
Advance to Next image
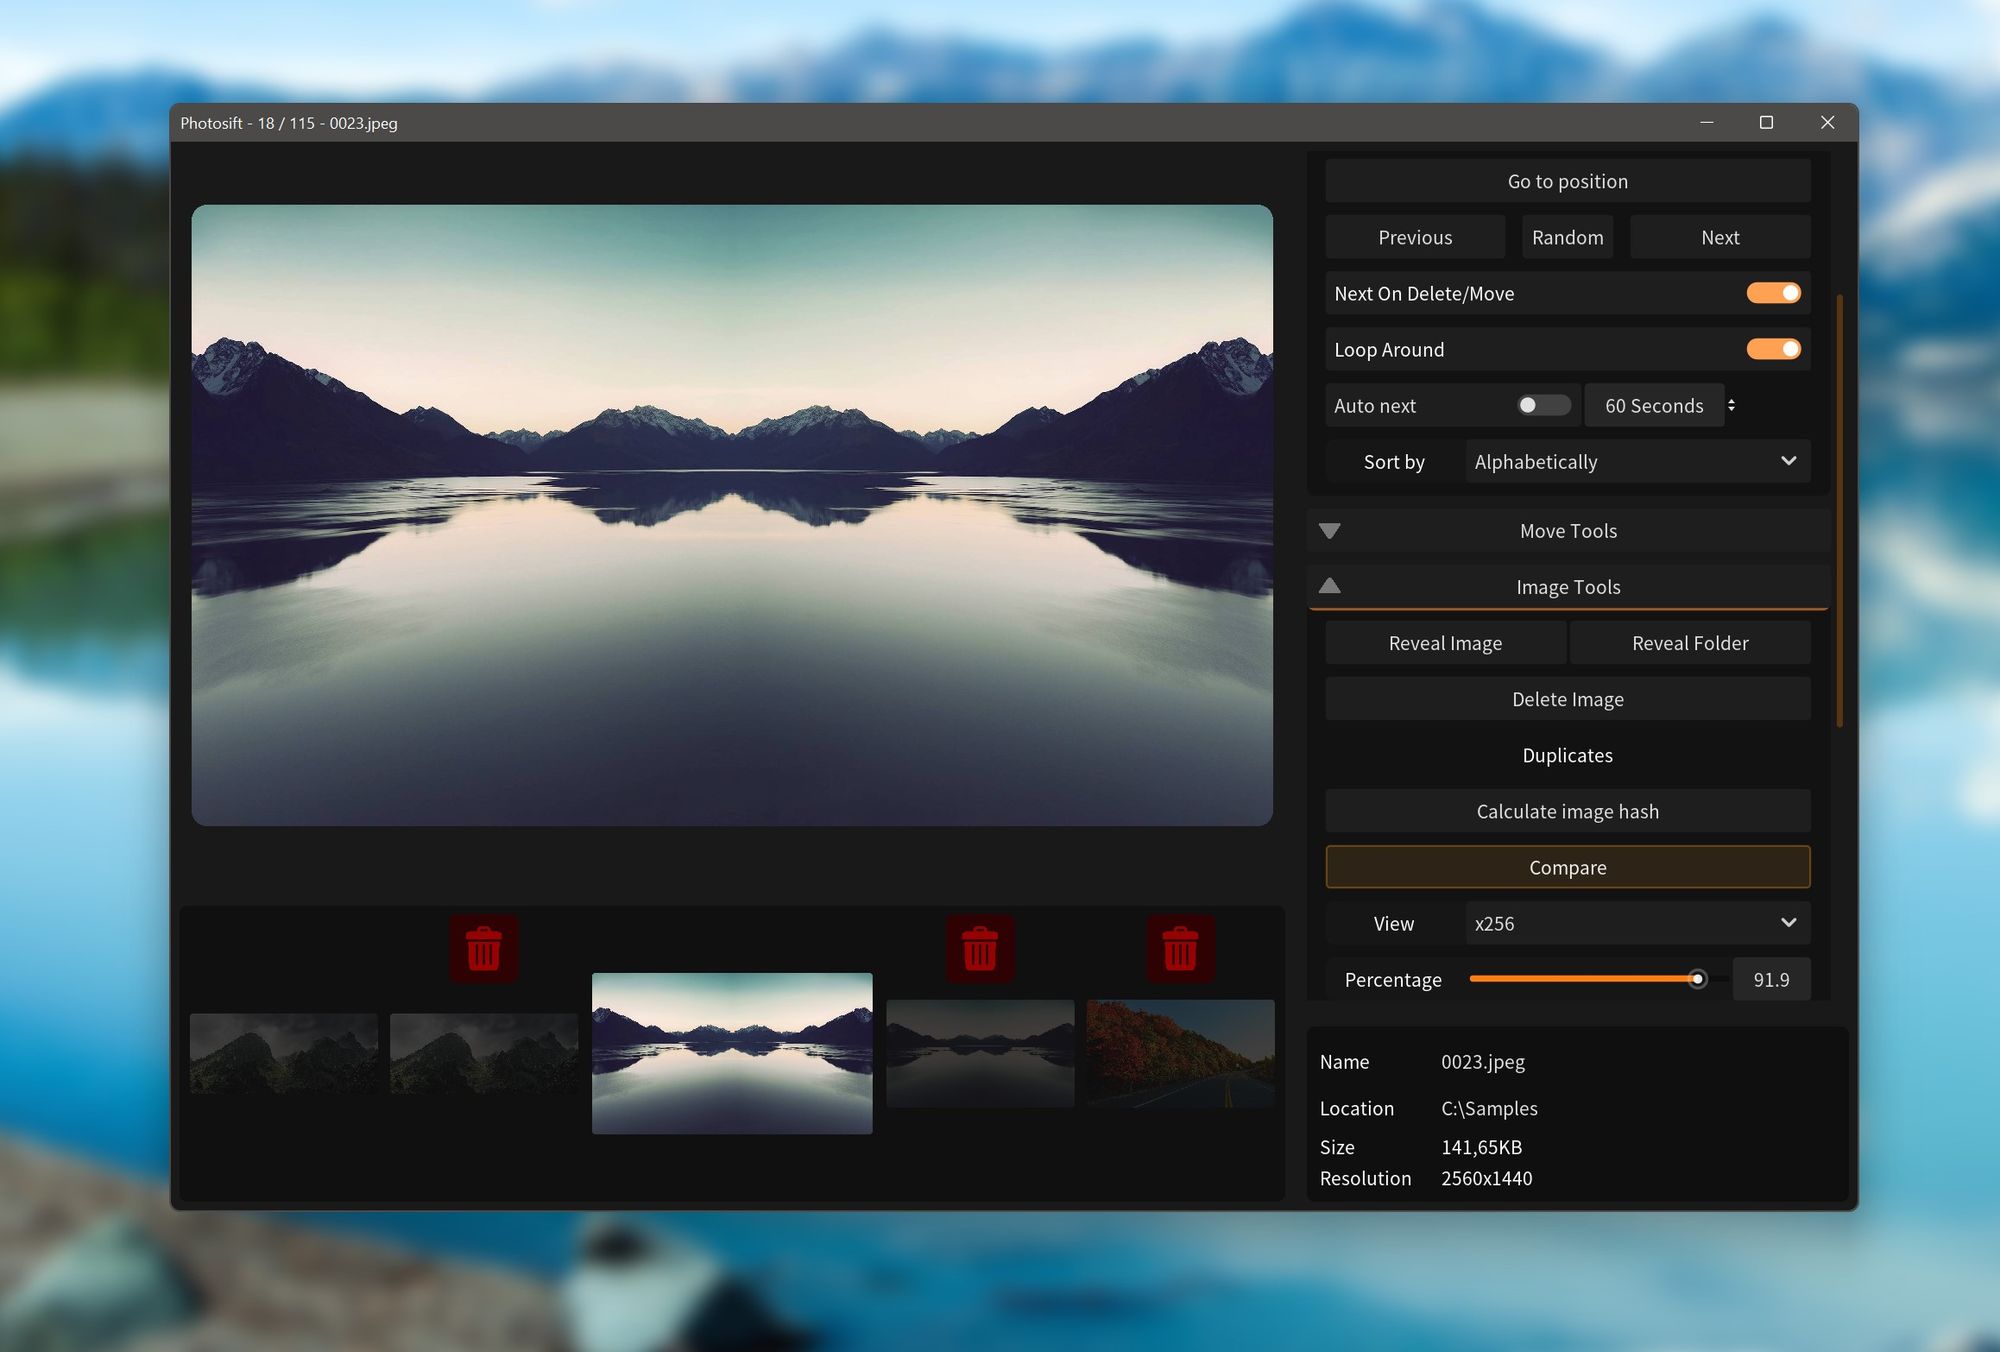[1720, 237]
